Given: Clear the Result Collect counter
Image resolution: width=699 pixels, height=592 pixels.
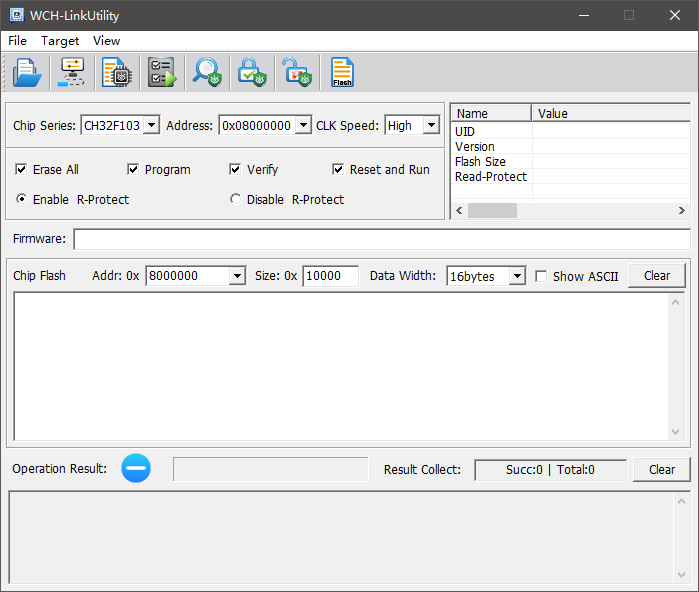Looking at the screenshot, I should point(662,469).
